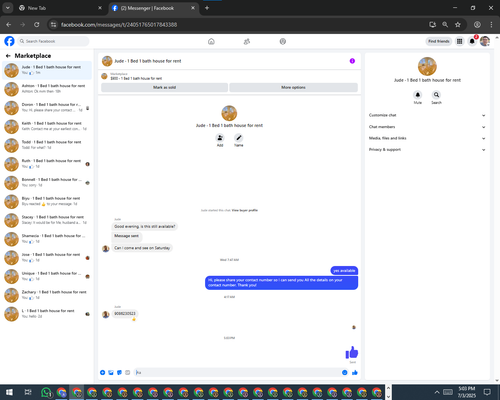Click the back arrow next to Marketplace
500x400 pixels.
click(x=8, y=56)
